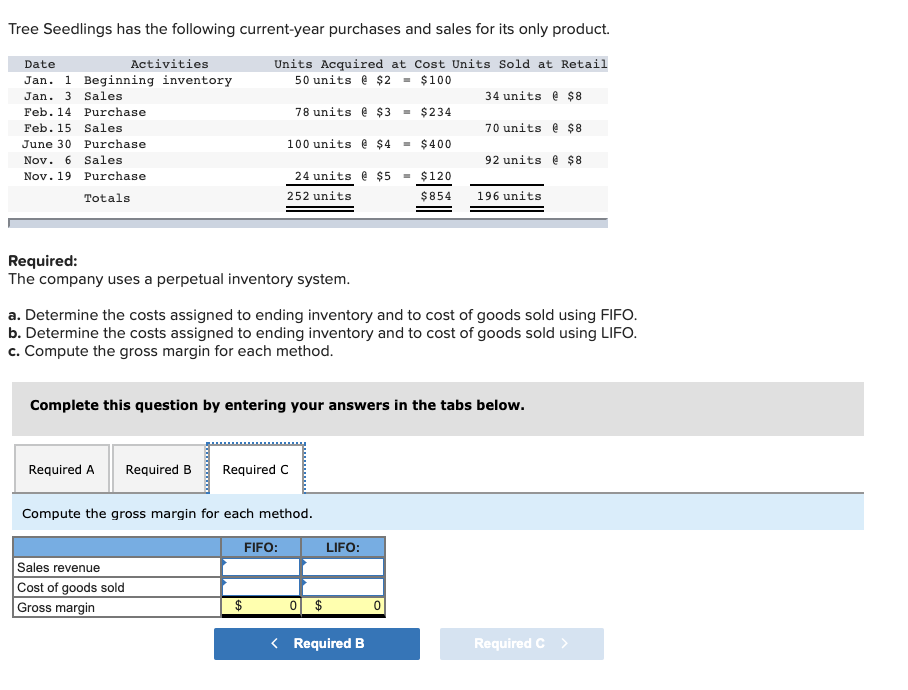Image resolution: width=908 pixels, height=690 pixels.
Task: Click the left chevron beside Required B
Action: 274,644
